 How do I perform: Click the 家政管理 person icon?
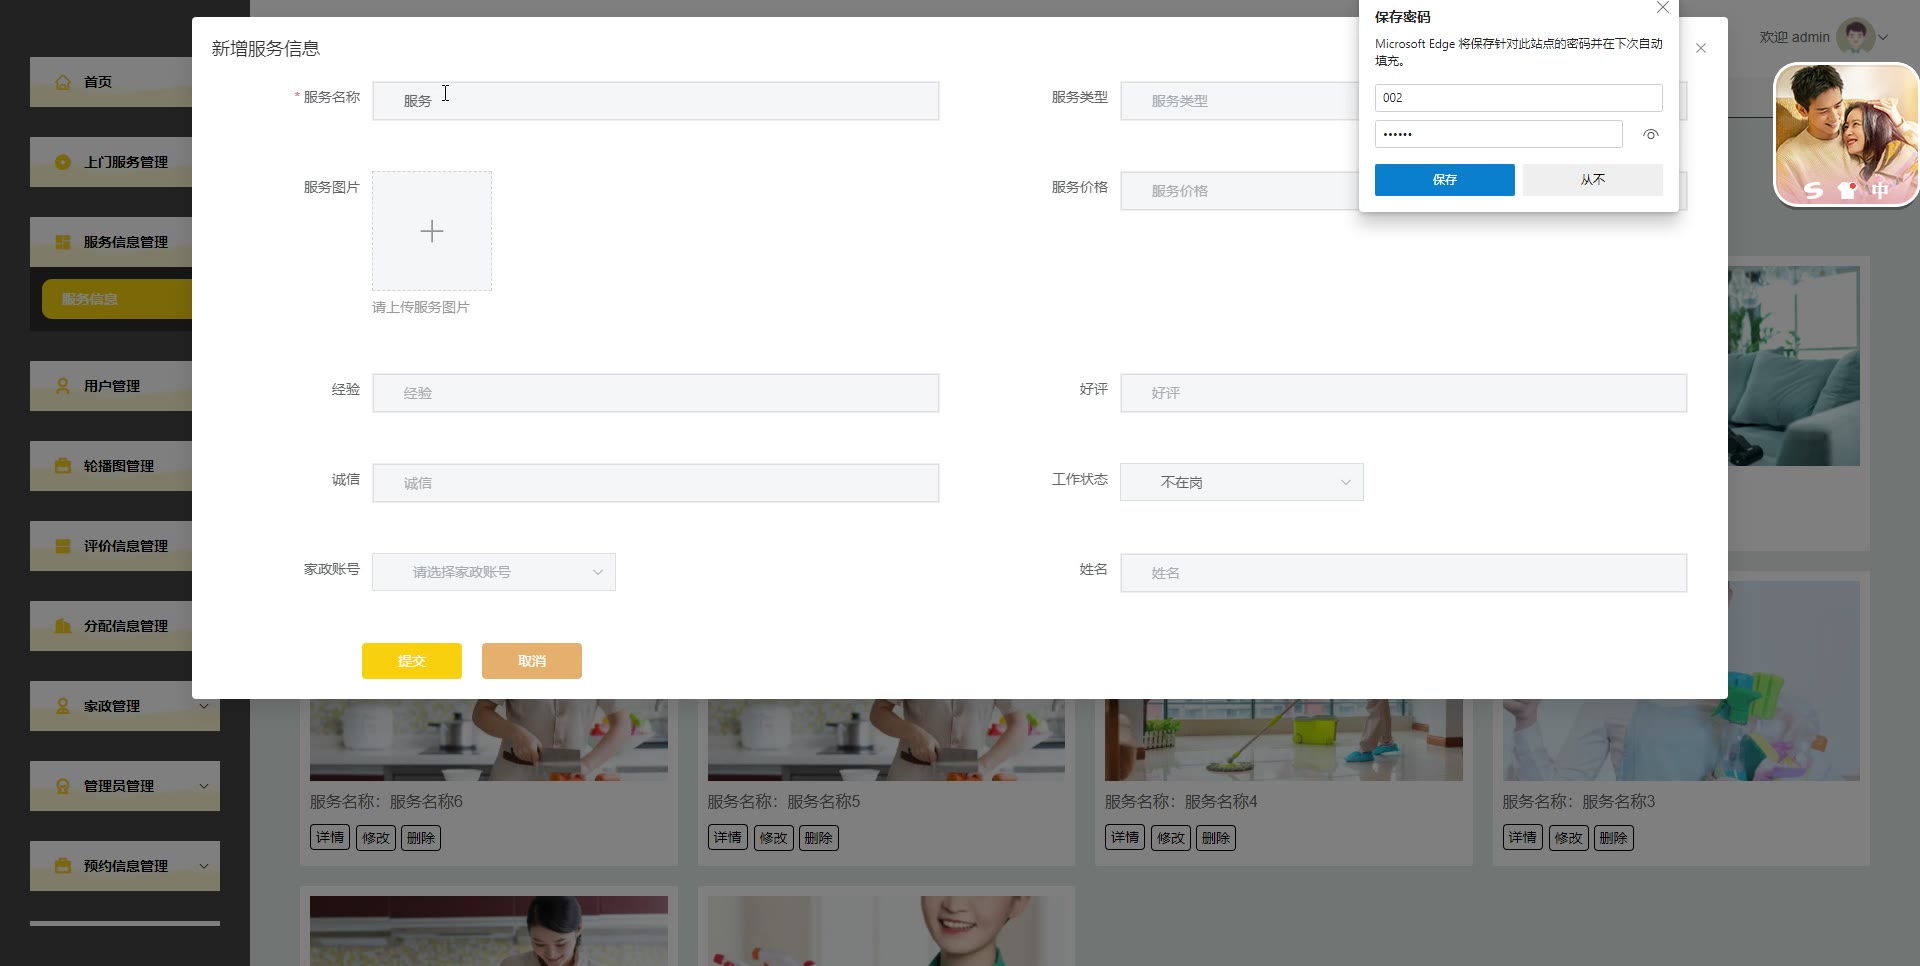[x=63, y=706]
